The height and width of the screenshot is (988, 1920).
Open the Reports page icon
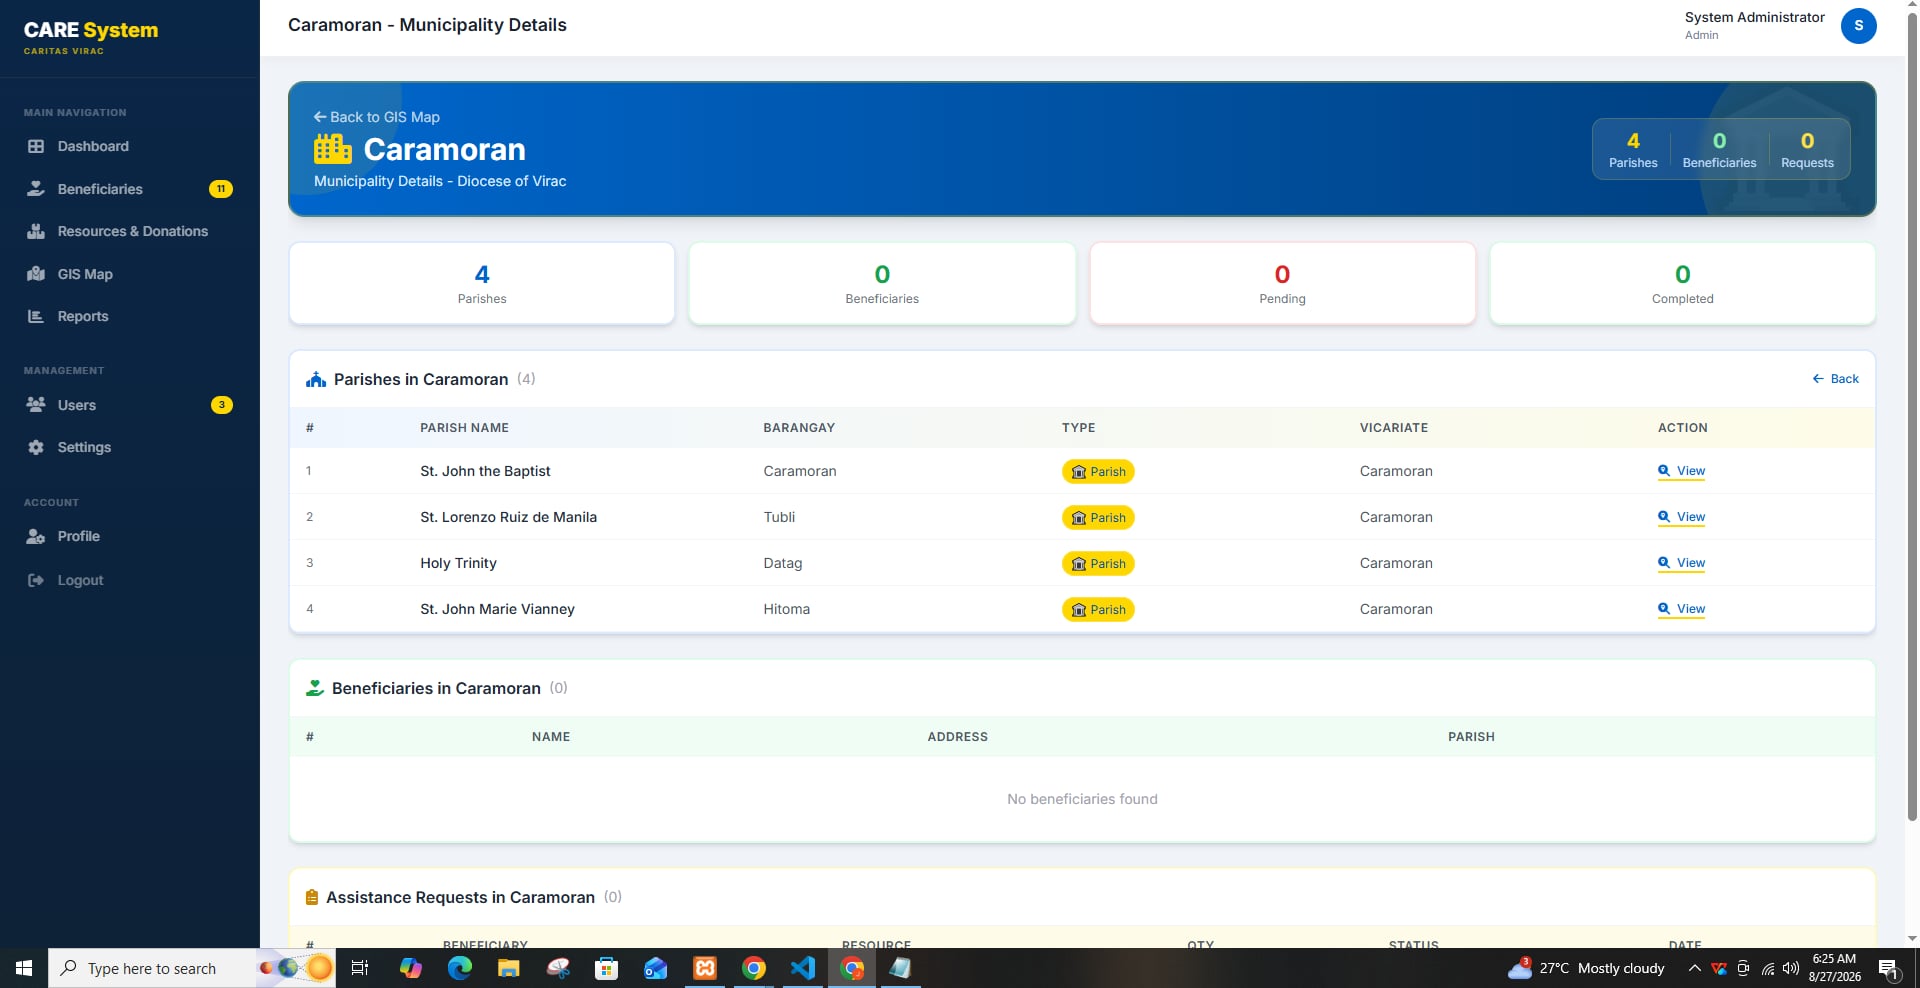[x=36, y=316]
